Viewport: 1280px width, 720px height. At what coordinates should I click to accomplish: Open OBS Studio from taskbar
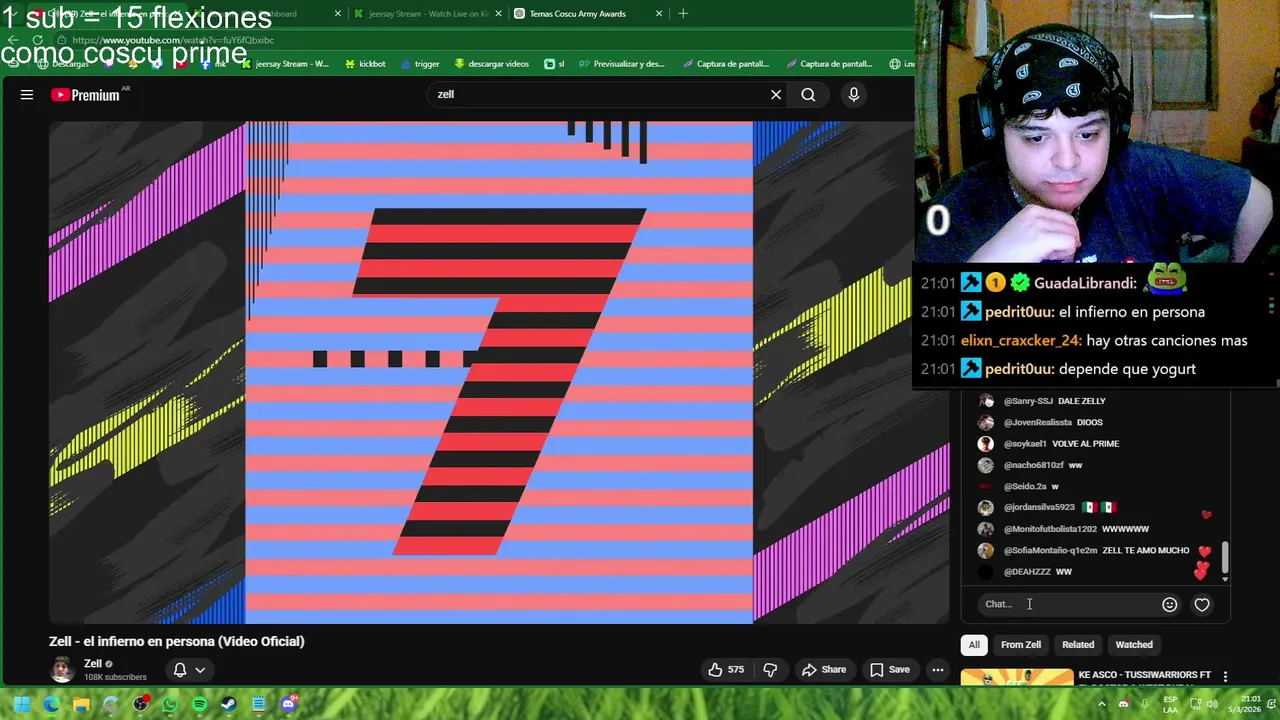click(x=140, y=704)
